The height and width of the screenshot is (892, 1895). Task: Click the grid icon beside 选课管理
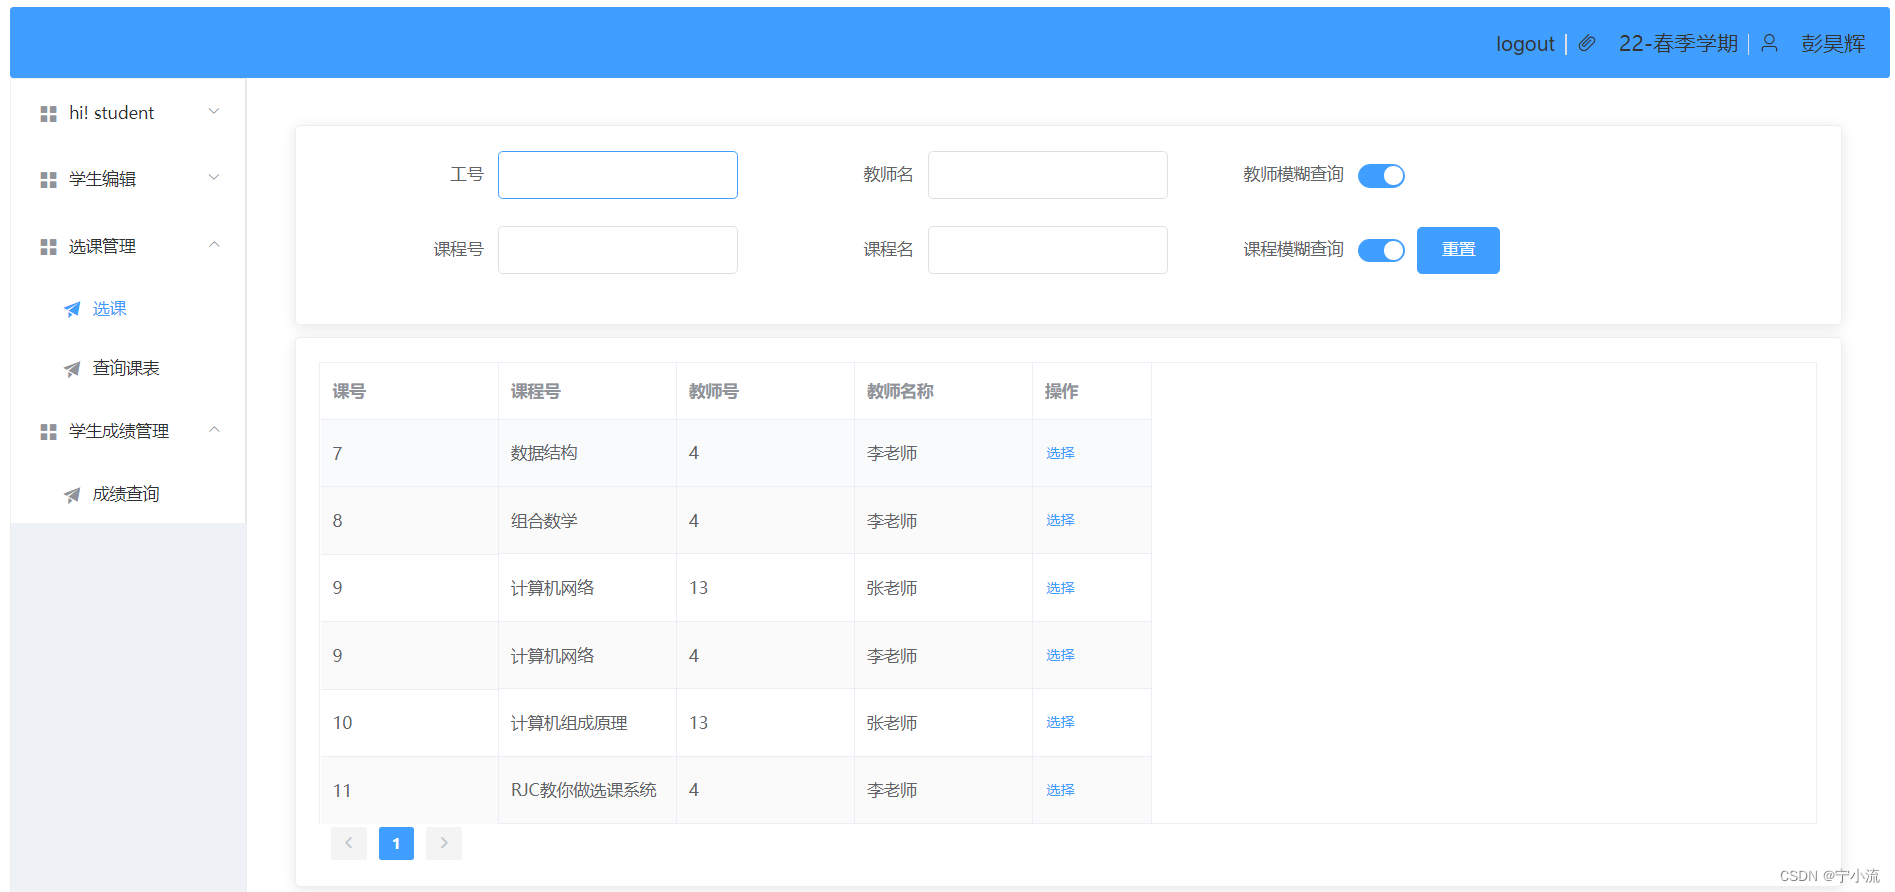[x=48, y=247]
